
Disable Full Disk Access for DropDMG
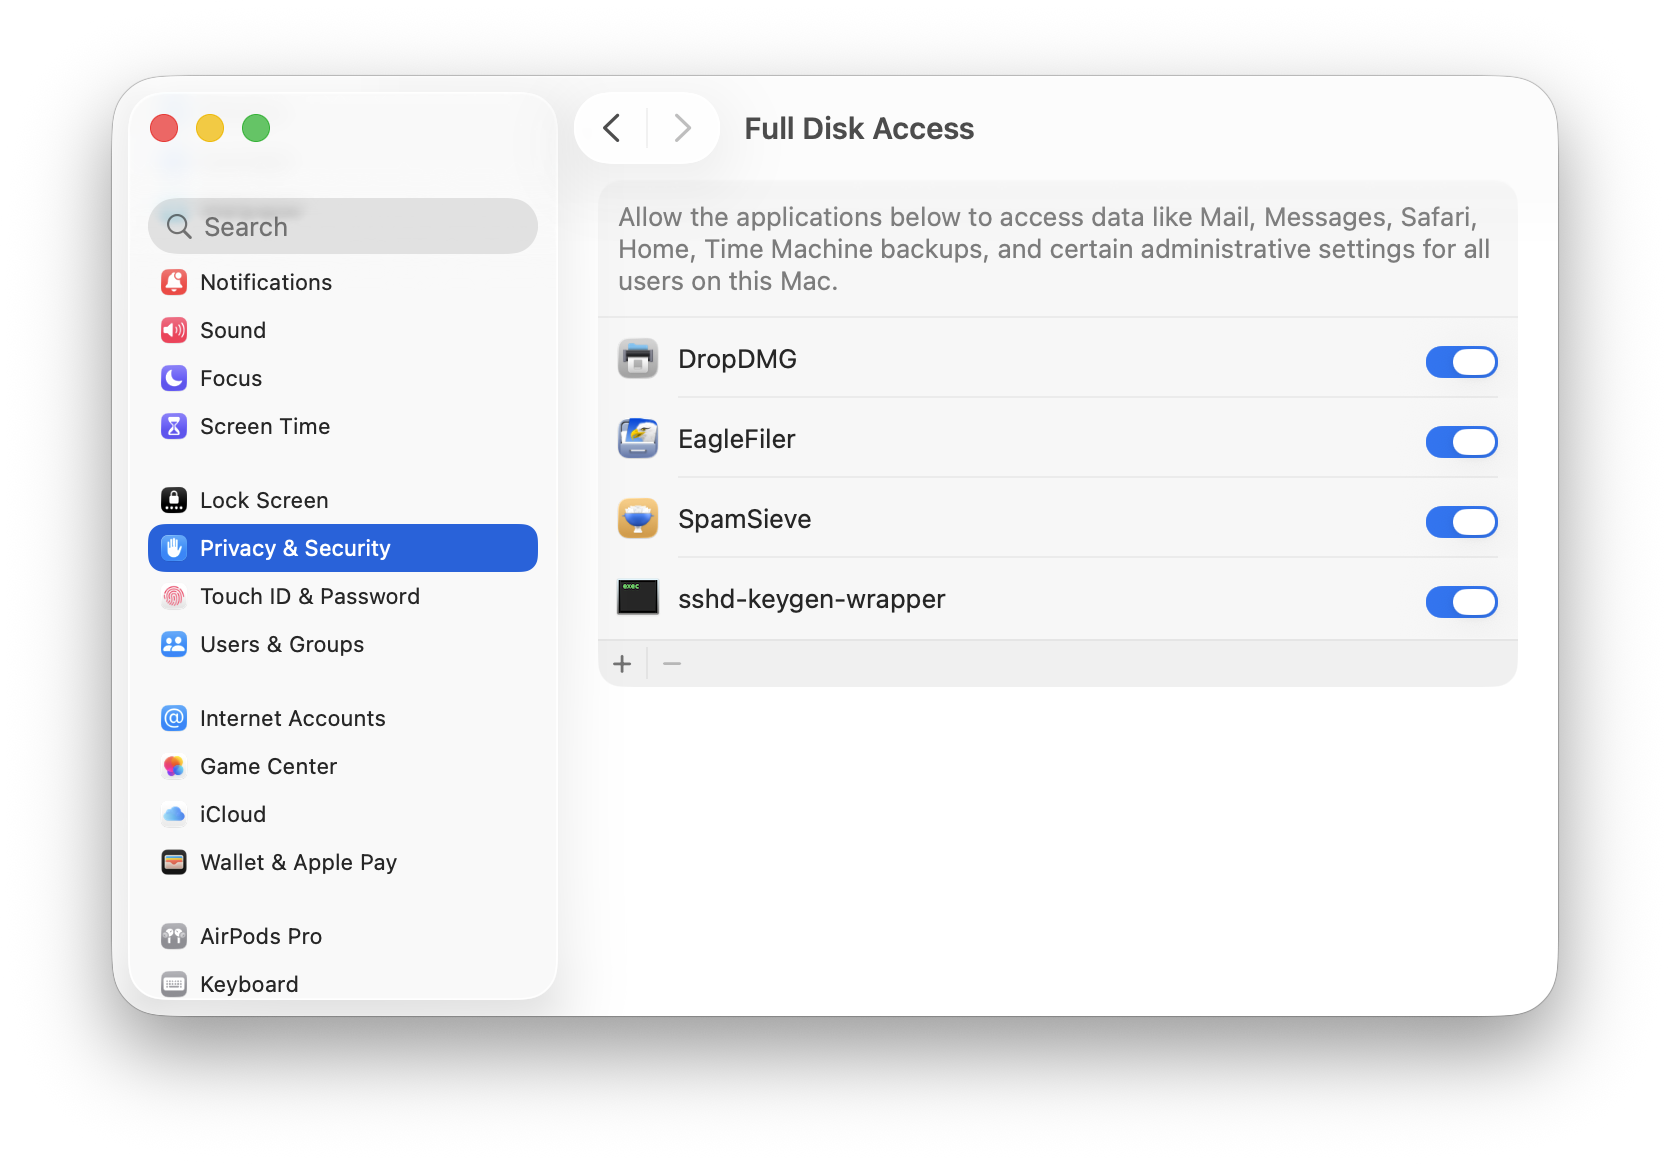point(1462,362)
